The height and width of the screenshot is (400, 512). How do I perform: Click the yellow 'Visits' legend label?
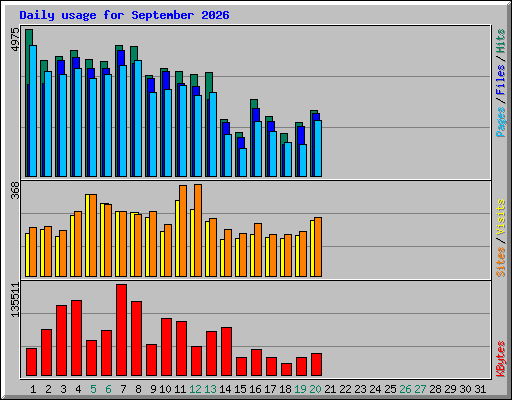coord(500,218)
